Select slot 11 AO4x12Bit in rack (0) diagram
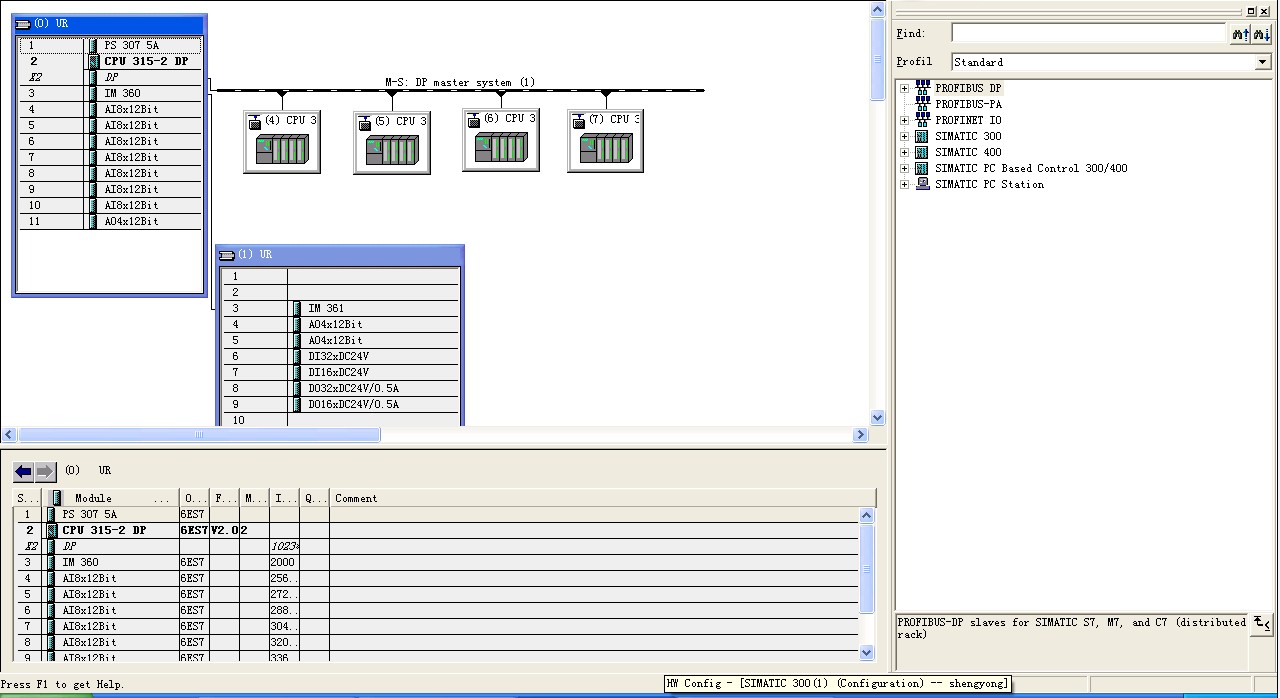 click(110, 222)
